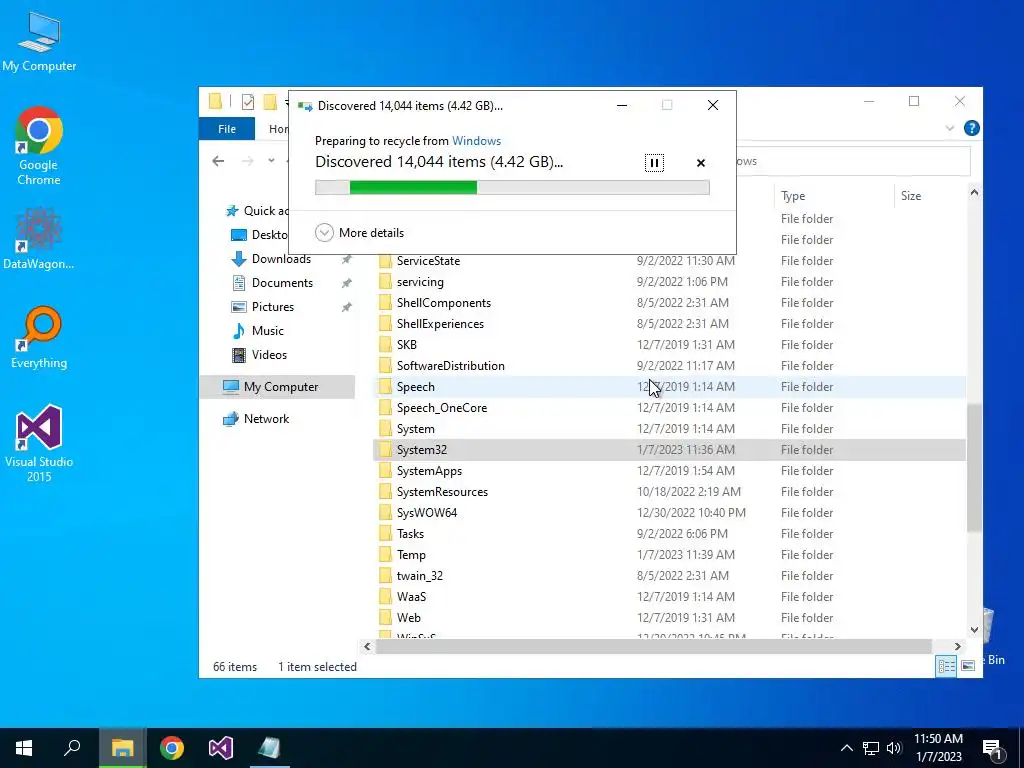Viewport: 1024px width, 768px height.
Task: Open the notification center
Action: point(993,748)
